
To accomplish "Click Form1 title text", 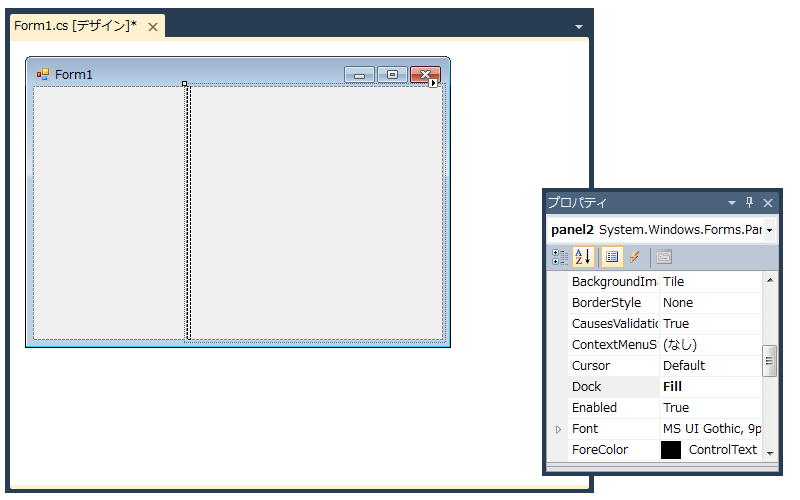I will coord(73,74).
